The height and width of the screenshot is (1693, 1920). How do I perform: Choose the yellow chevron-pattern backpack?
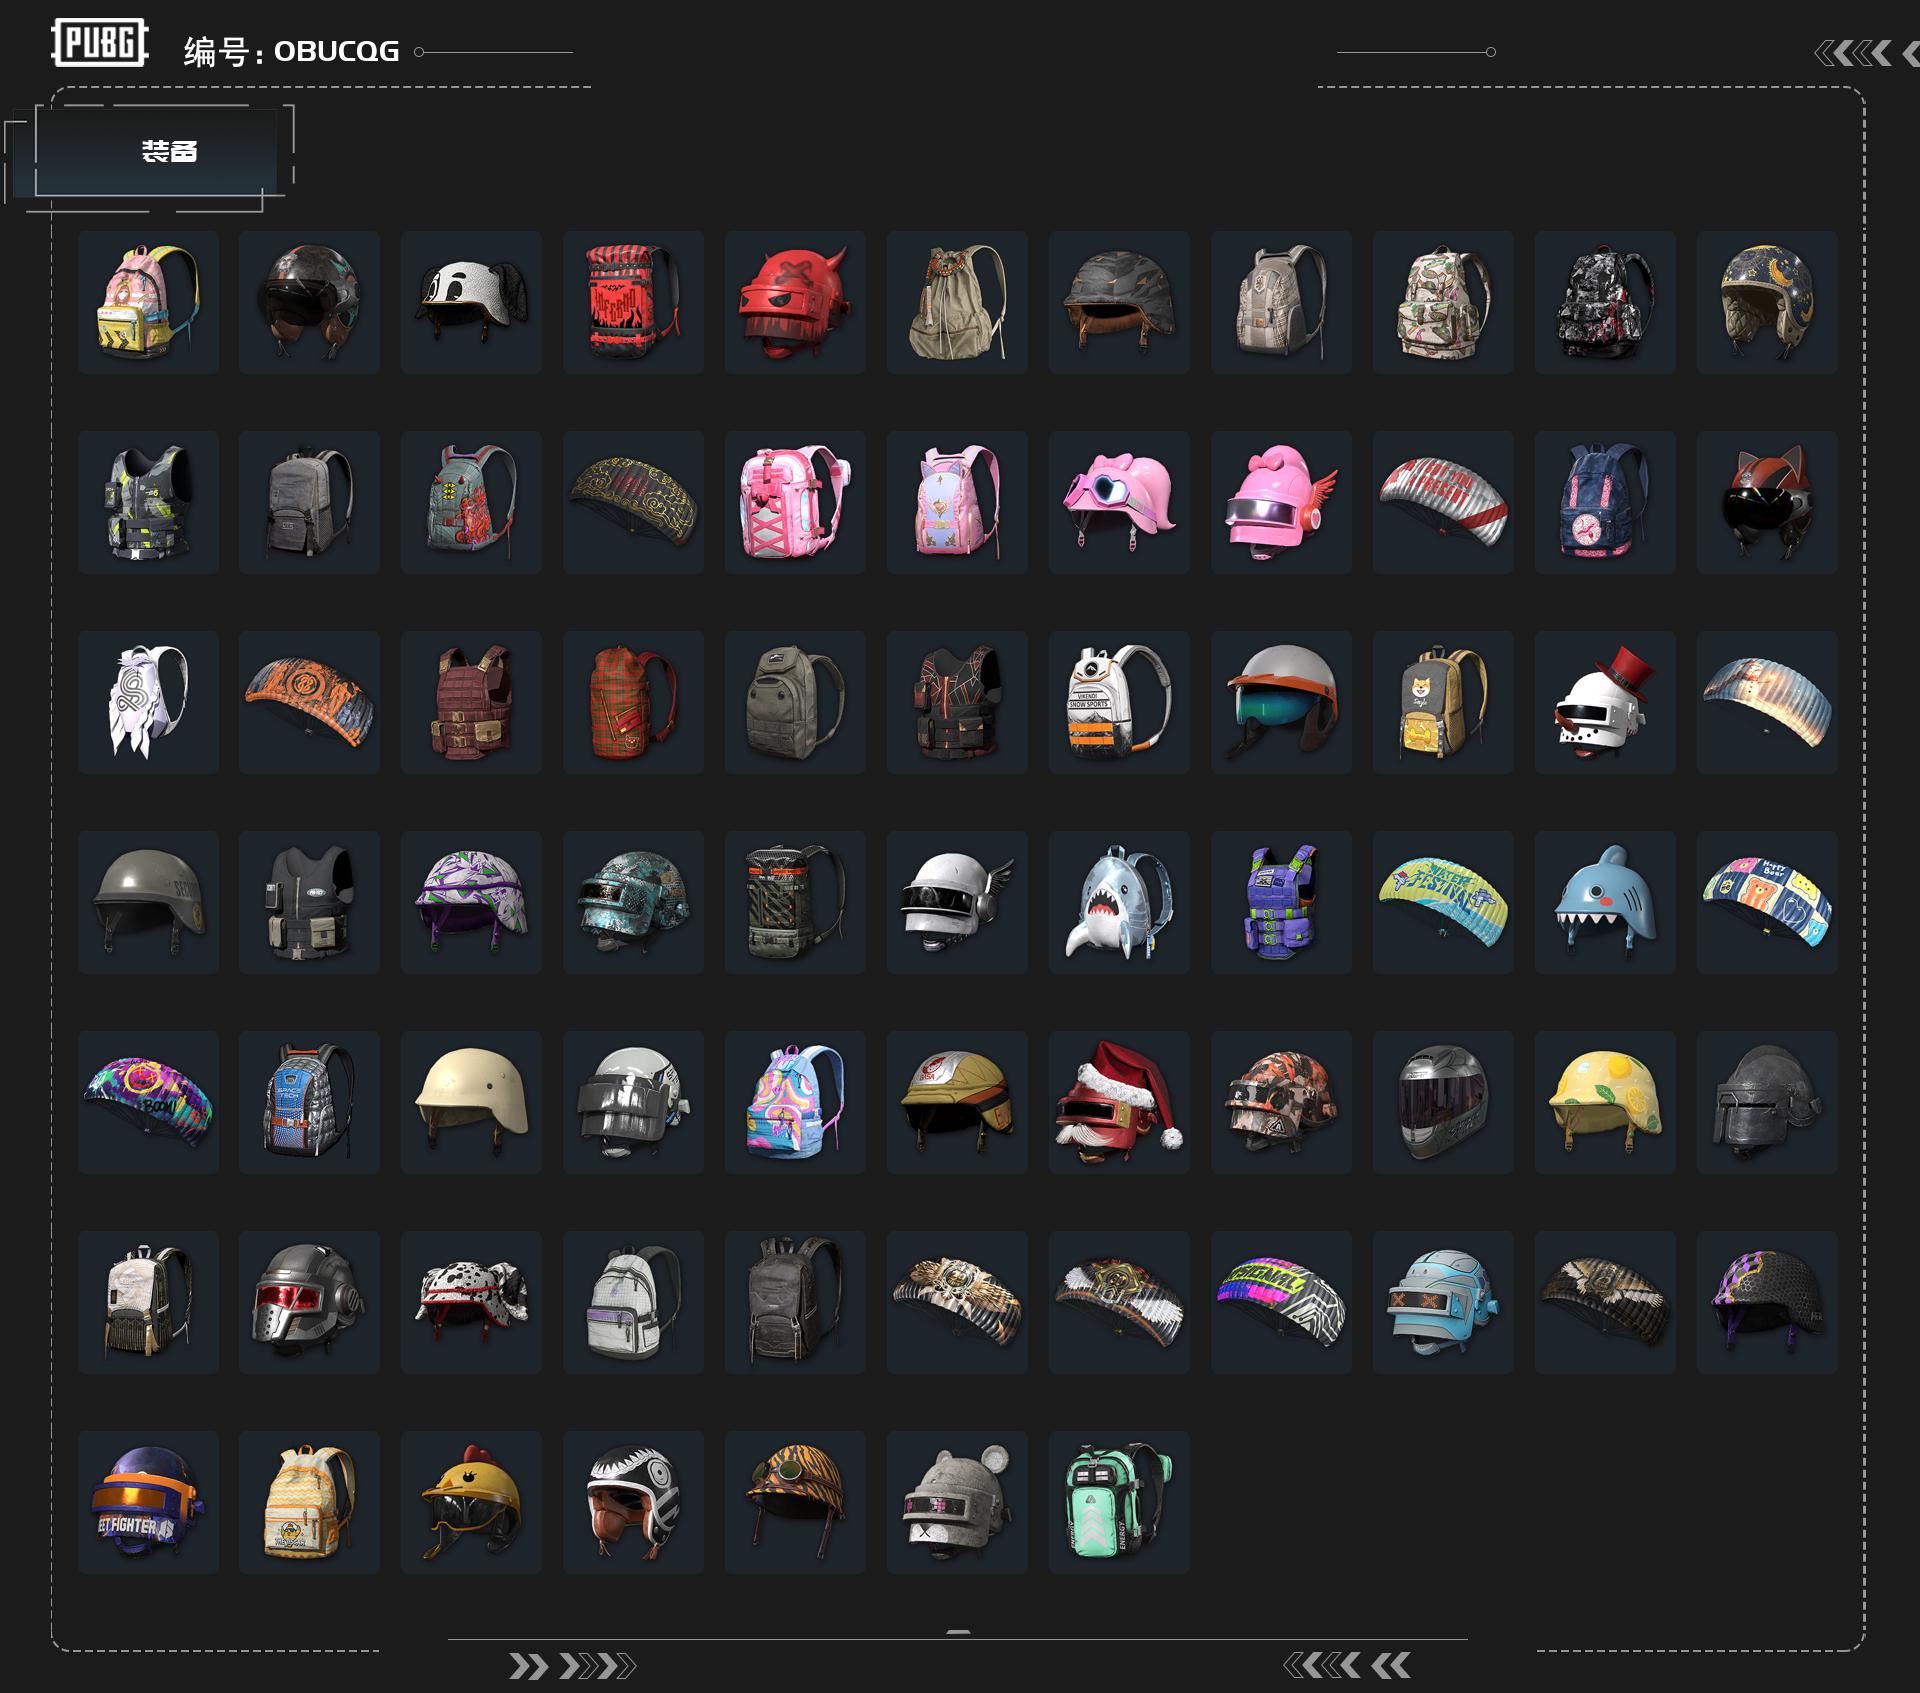point(310,1502)
